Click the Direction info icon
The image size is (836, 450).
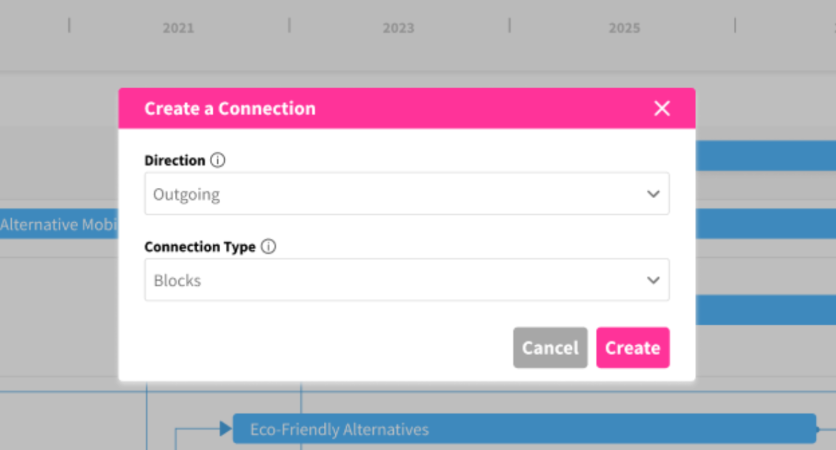(x=218, y=160)
